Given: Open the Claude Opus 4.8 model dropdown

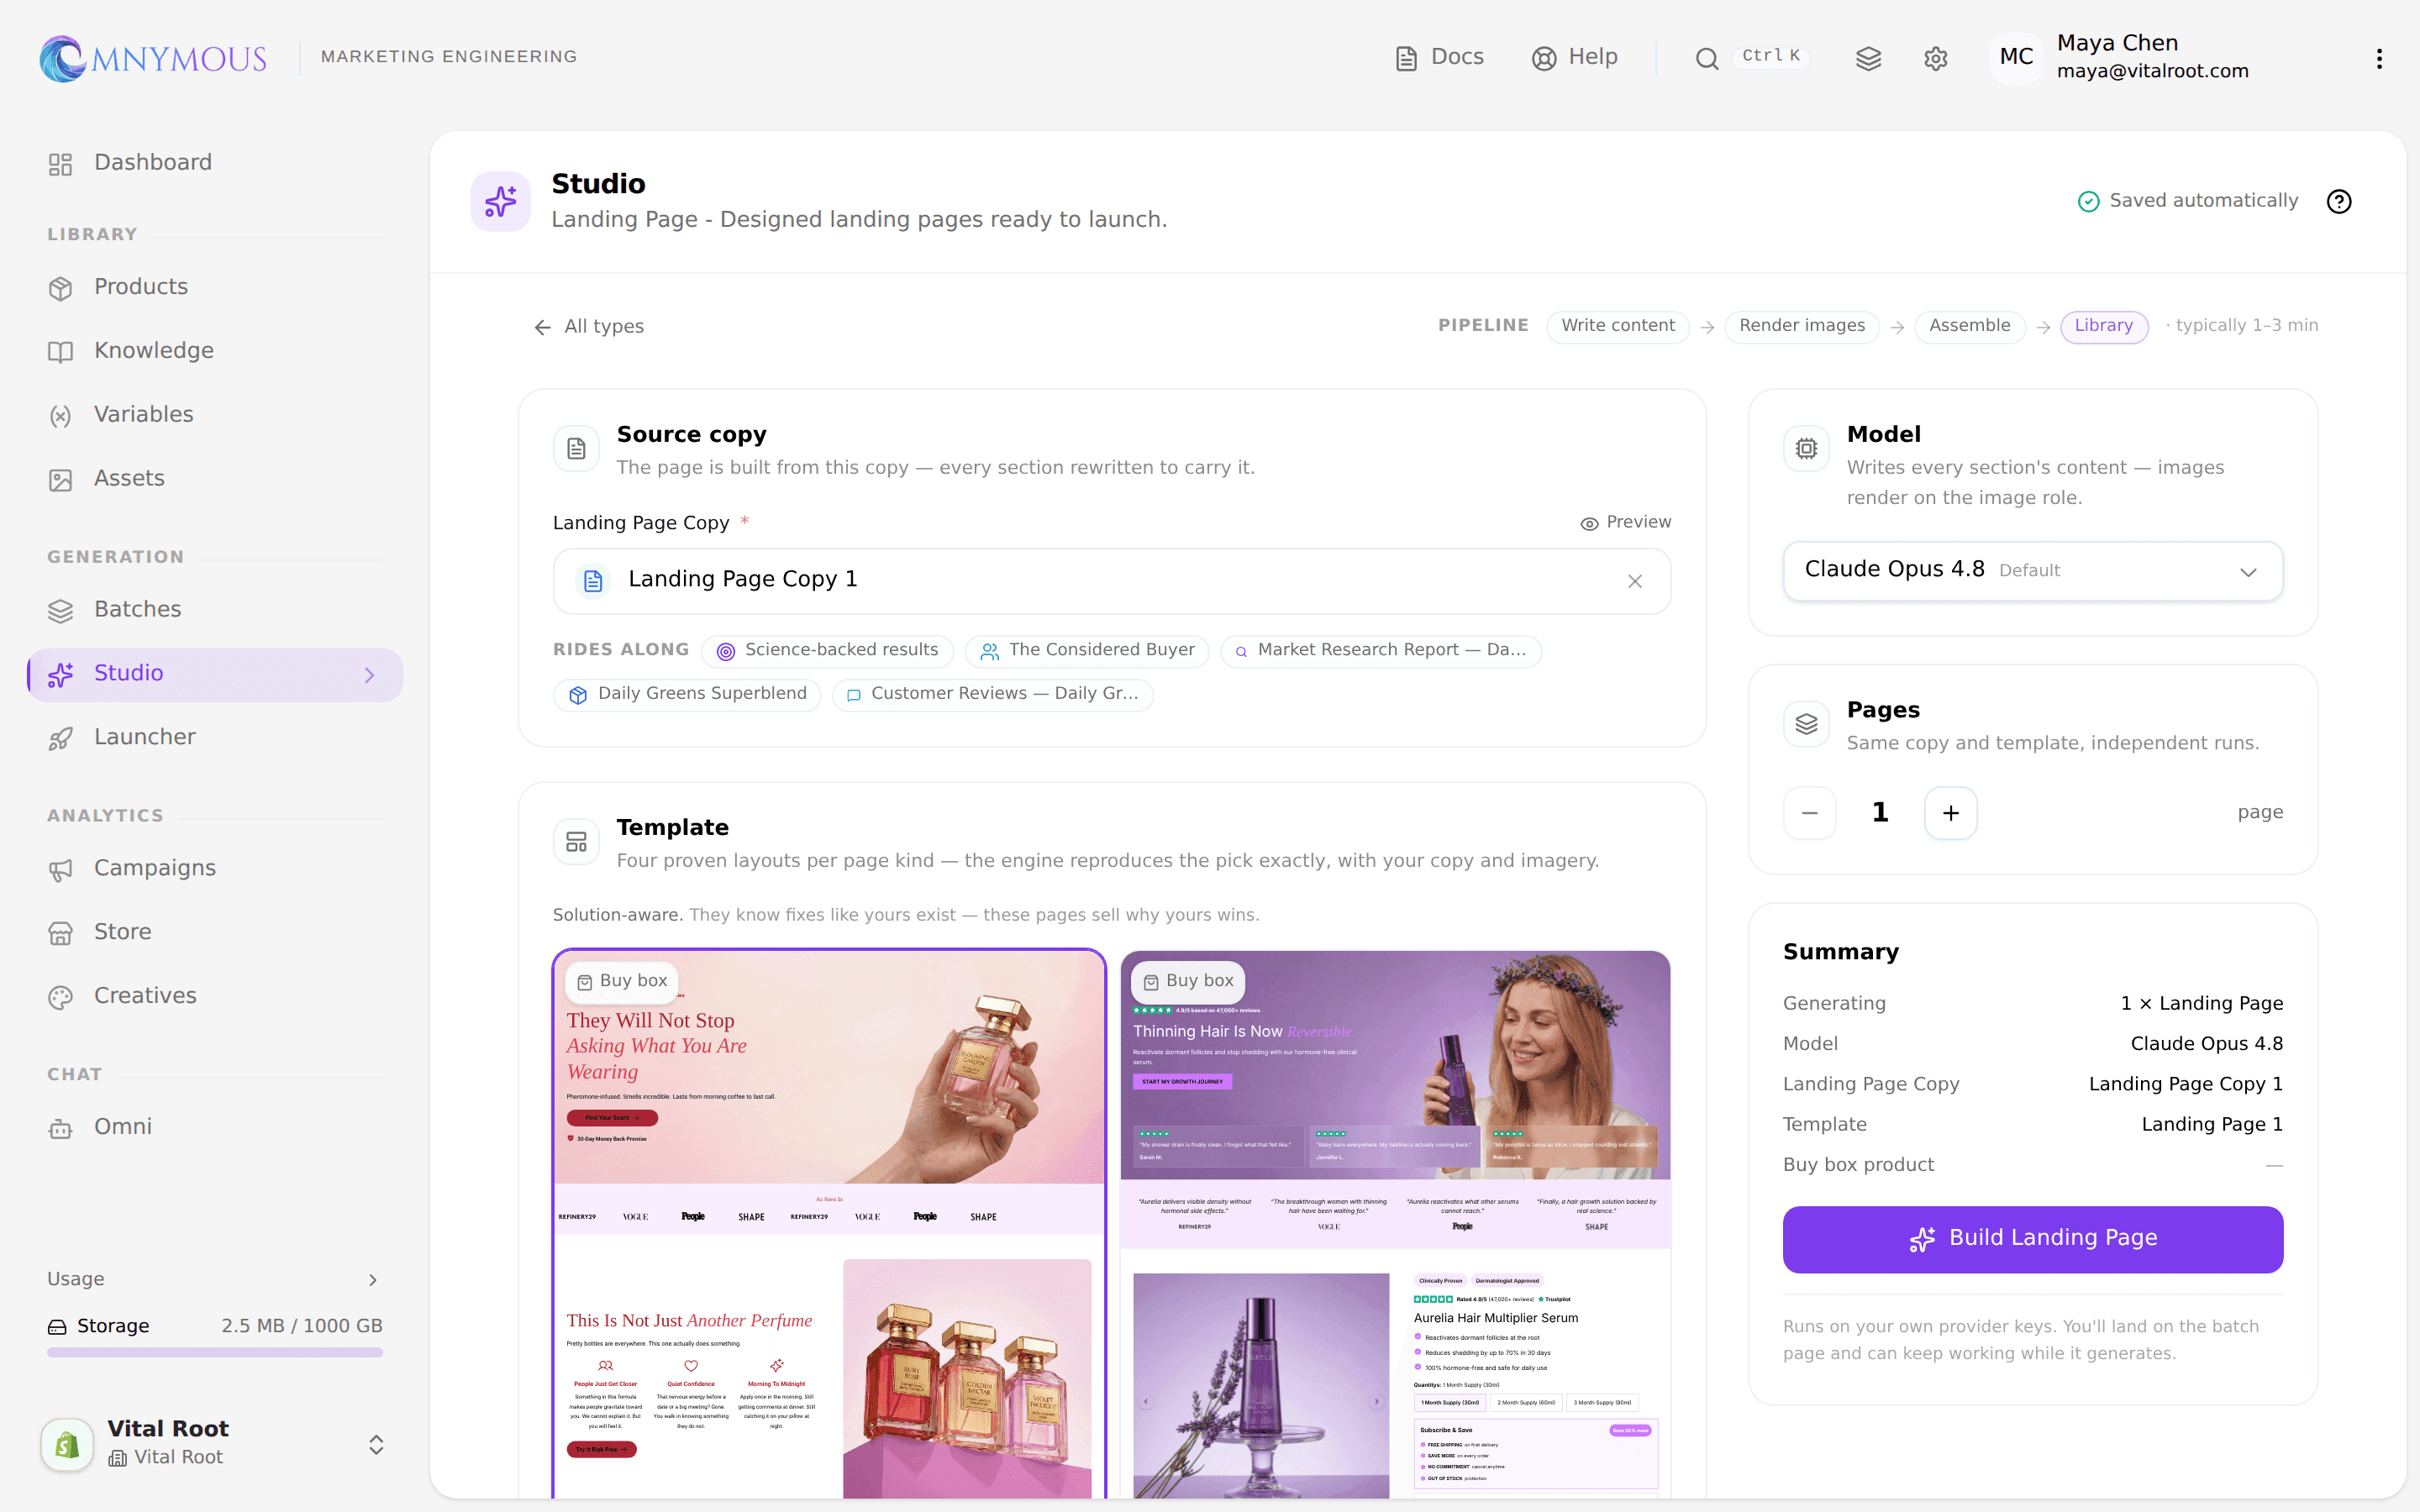Looking at the screenshot, I should click(x=2032, y=571).
